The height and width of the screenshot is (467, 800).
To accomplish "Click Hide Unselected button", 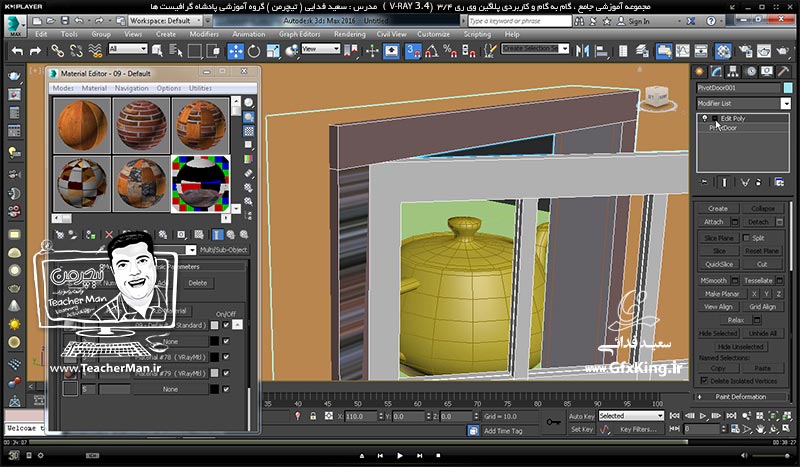I will pyautogui.click(x=741, y=347).
